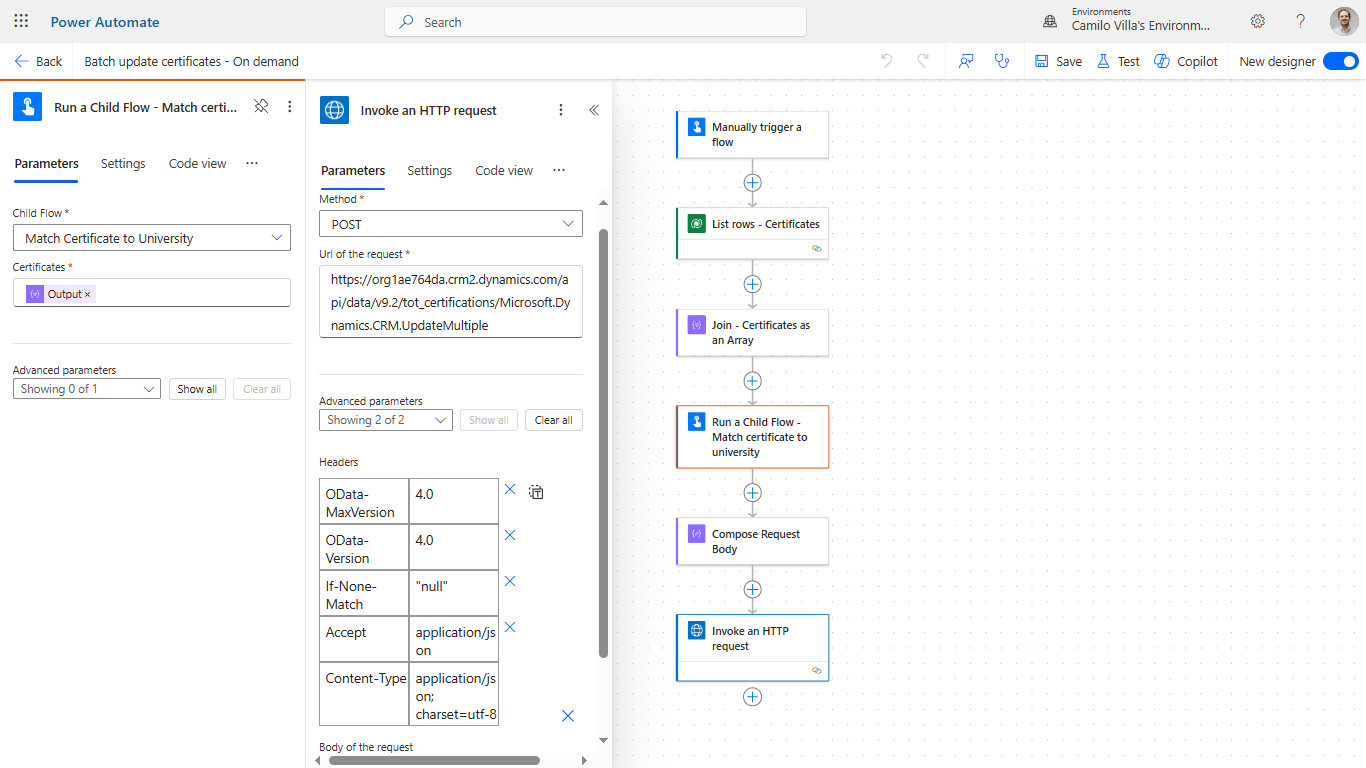The width and height of the screenshot is (1366, 768).
Task: Click the Content-Type header value cell
Action: (x=454, y=694)
